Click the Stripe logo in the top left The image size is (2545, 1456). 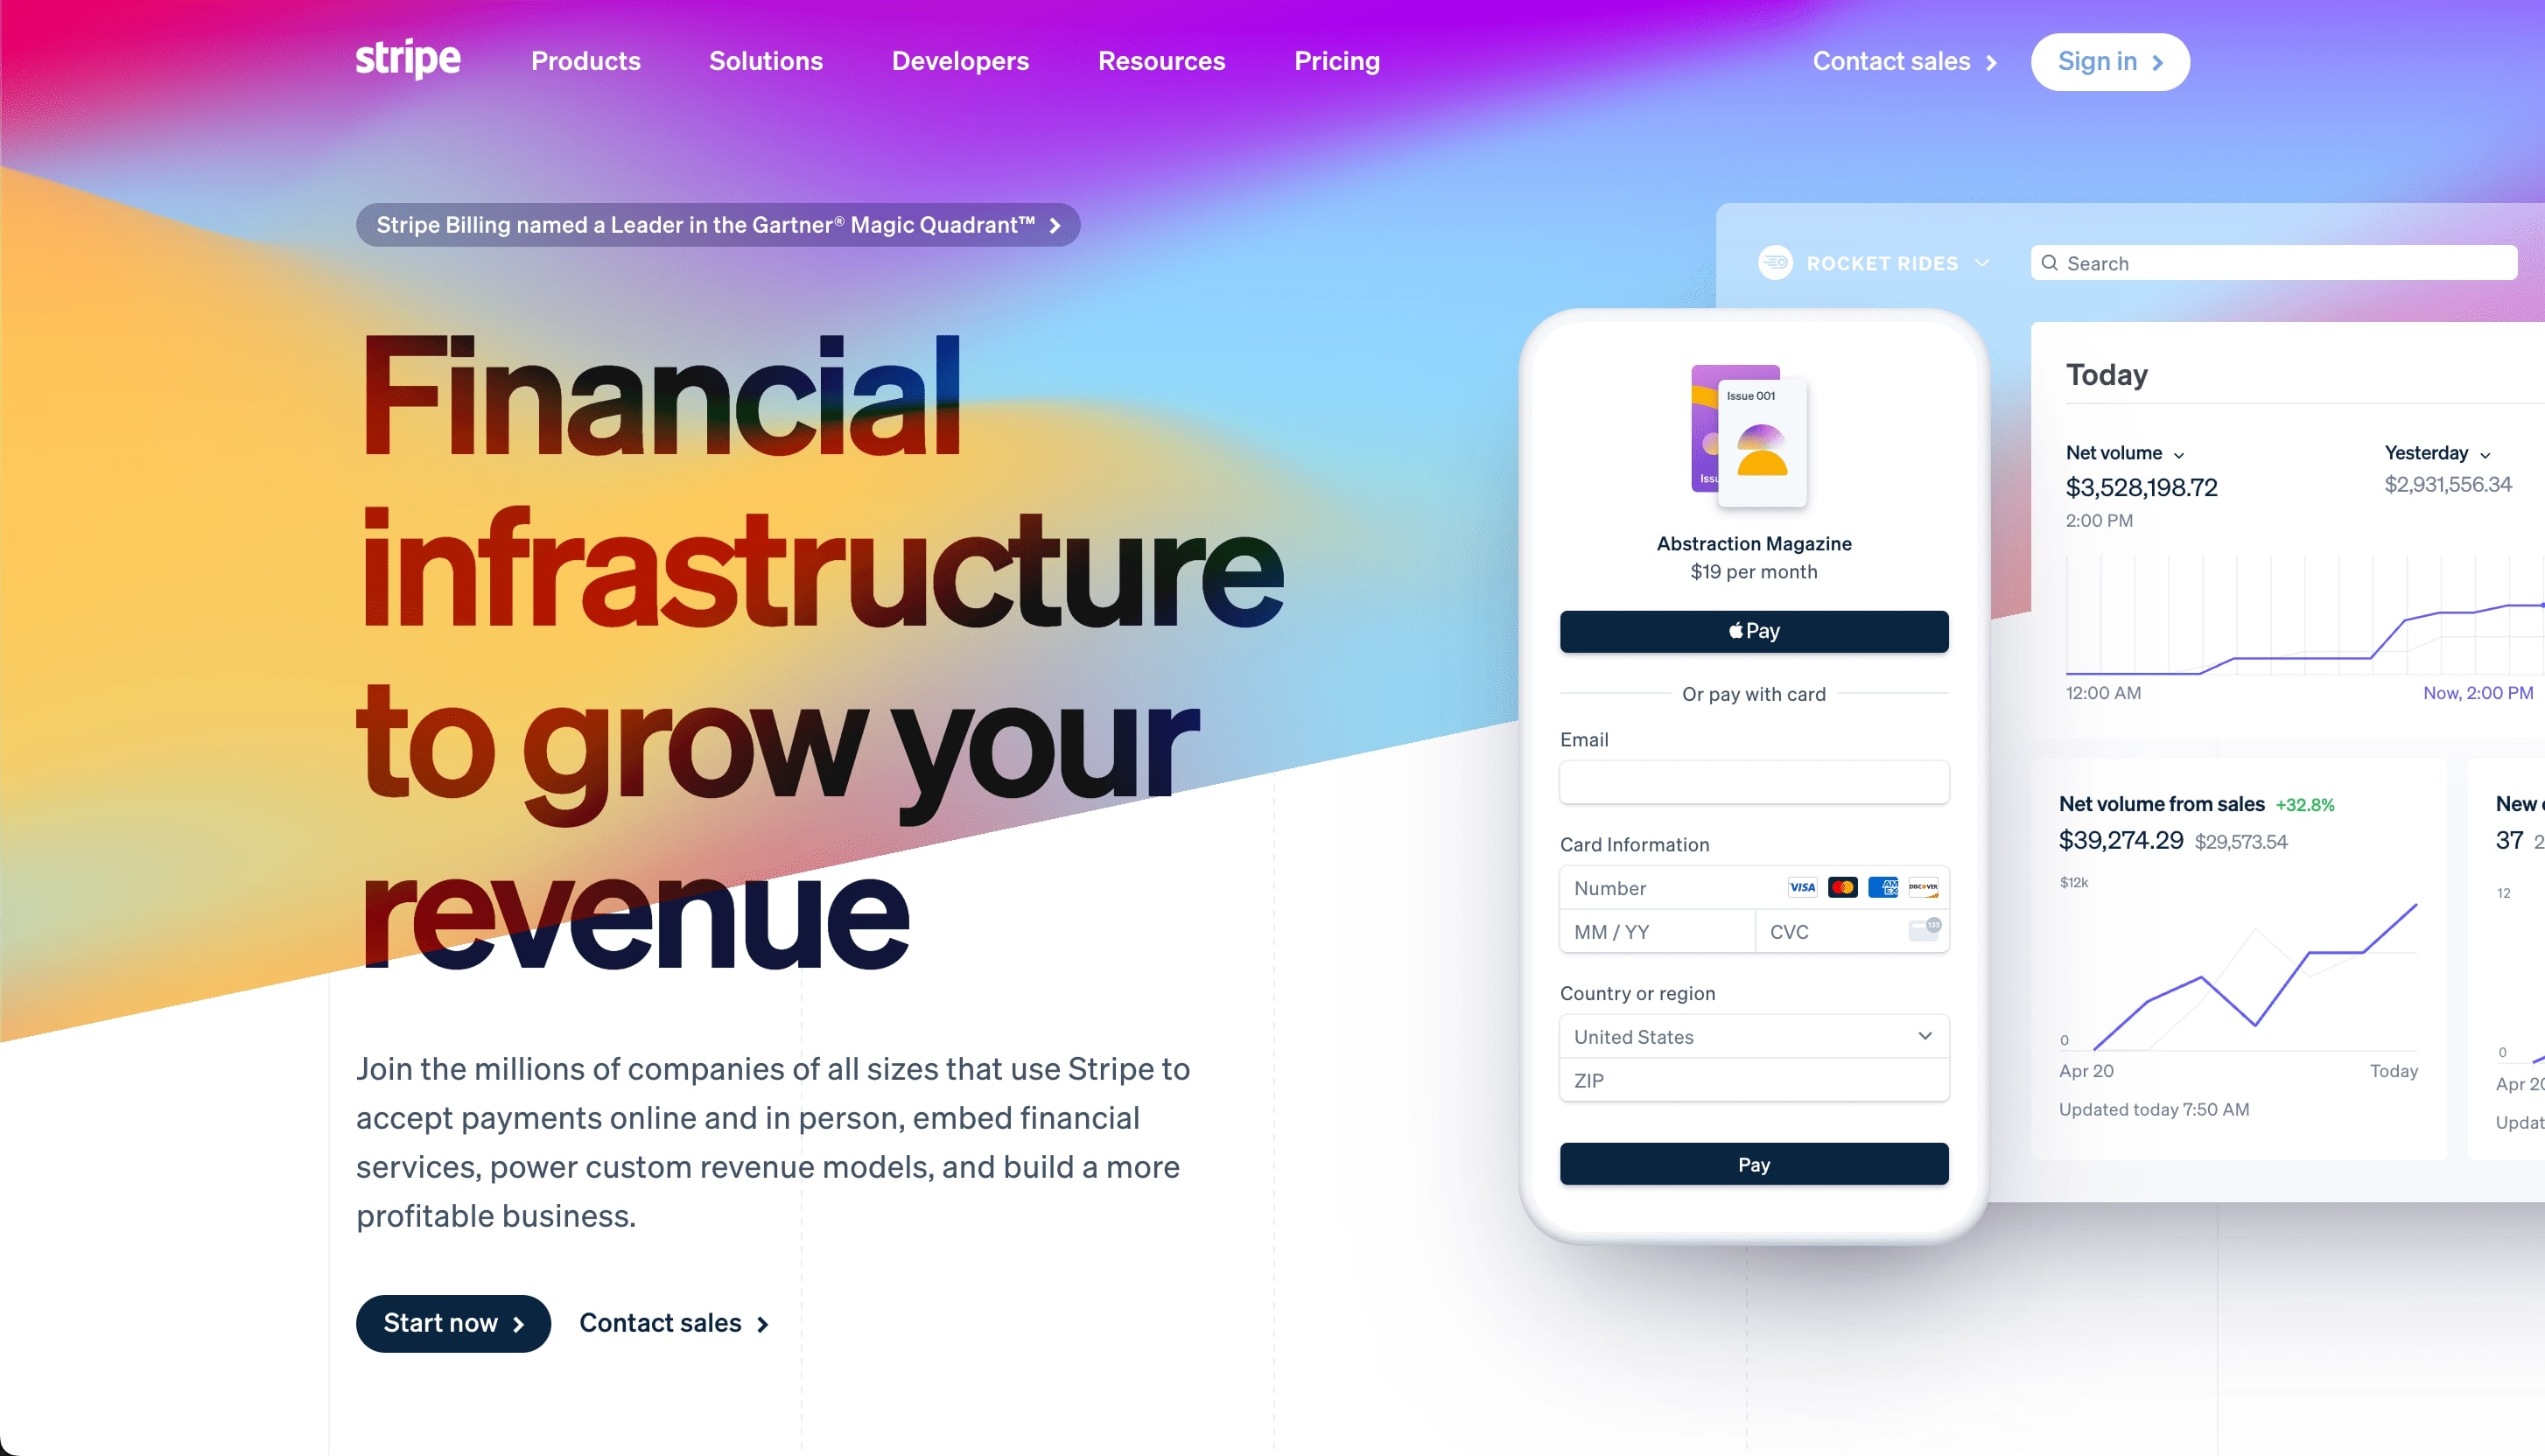(x=407, y=59)
